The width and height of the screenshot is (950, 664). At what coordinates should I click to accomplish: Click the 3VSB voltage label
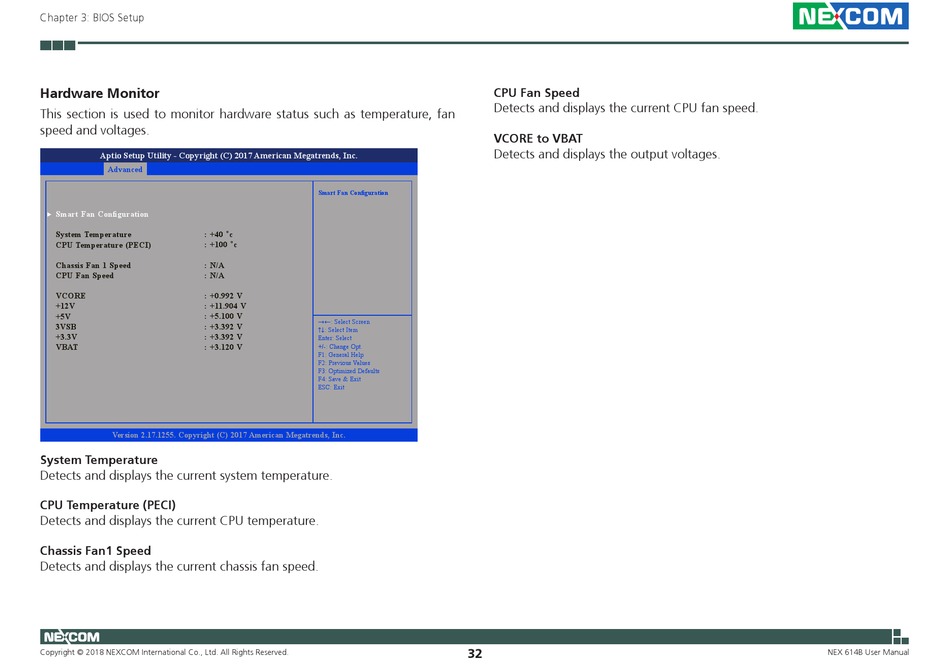point(65,327)
